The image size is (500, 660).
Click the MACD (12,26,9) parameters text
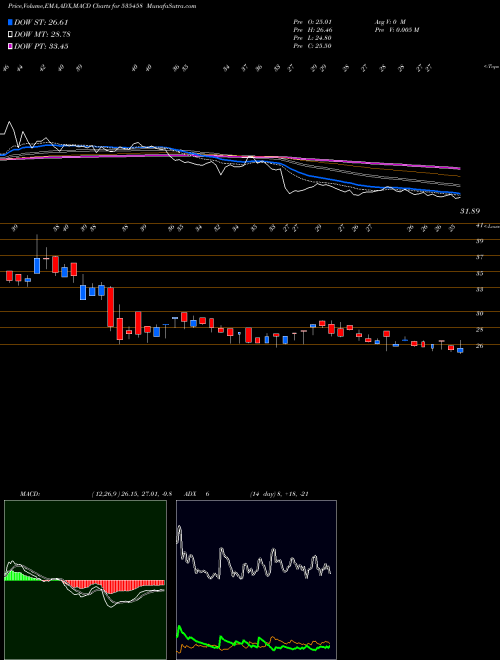tap(131, 494)
